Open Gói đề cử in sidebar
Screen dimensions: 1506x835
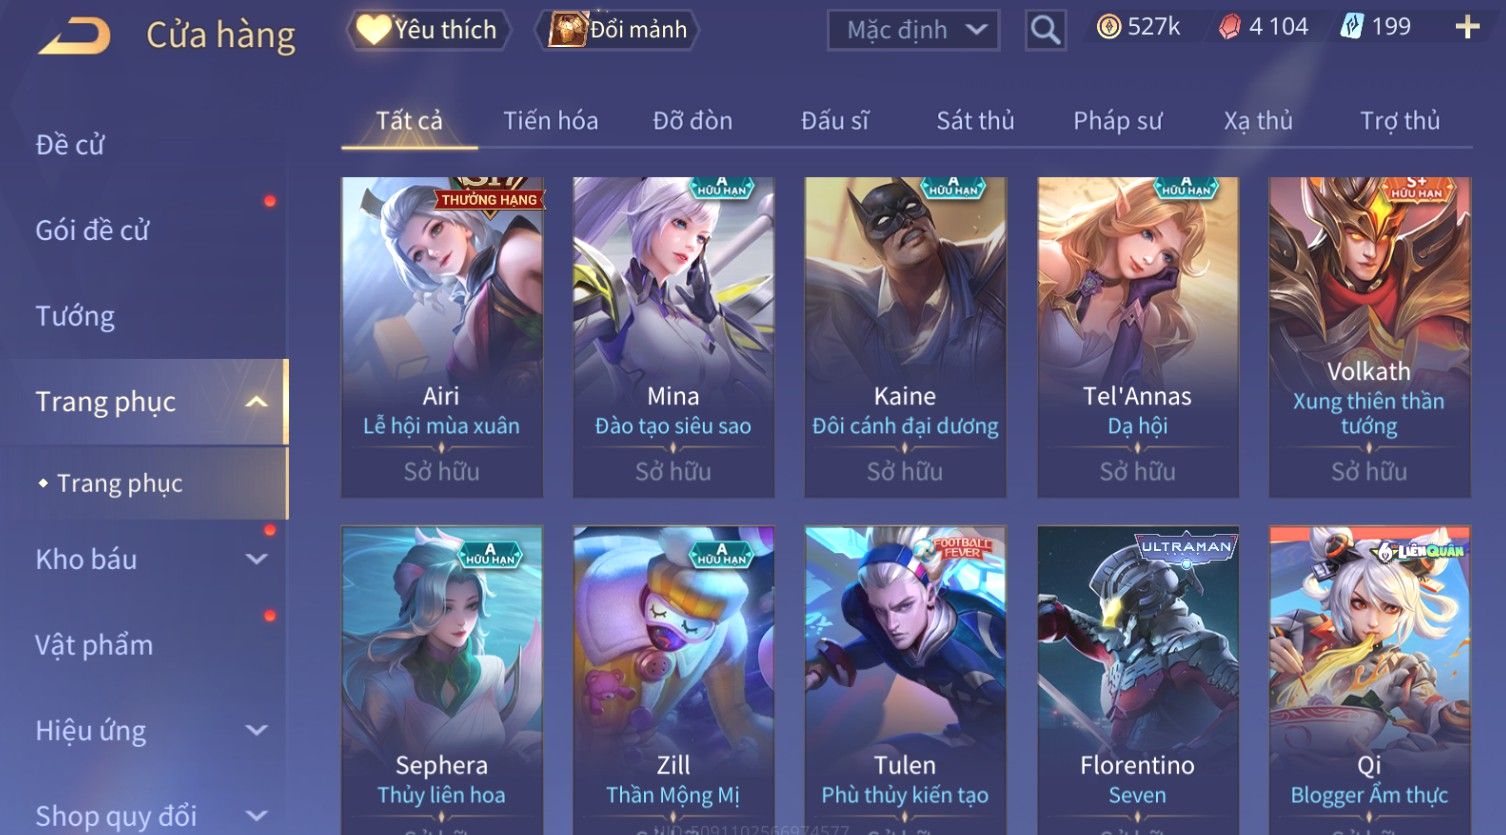[x=92, y=230]
